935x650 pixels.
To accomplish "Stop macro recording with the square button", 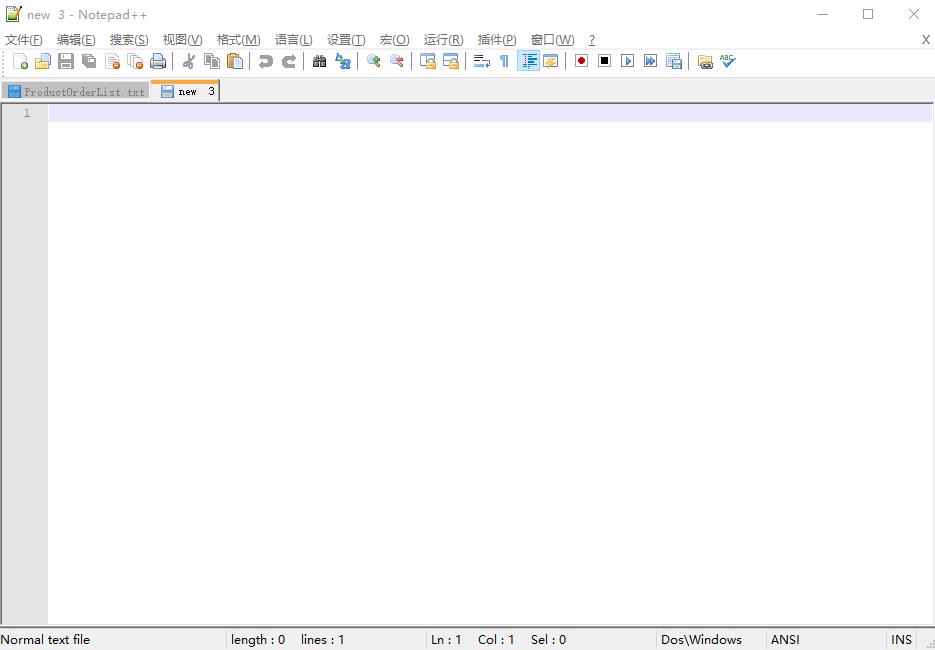I will [x=605, y=61].
